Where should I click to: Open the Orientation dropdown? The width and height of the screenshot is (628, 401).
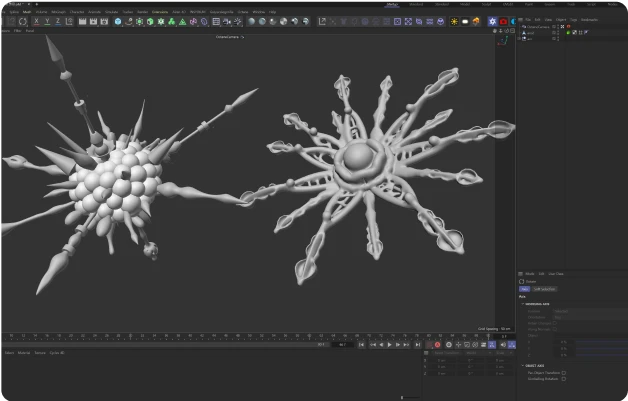point(590,317)
